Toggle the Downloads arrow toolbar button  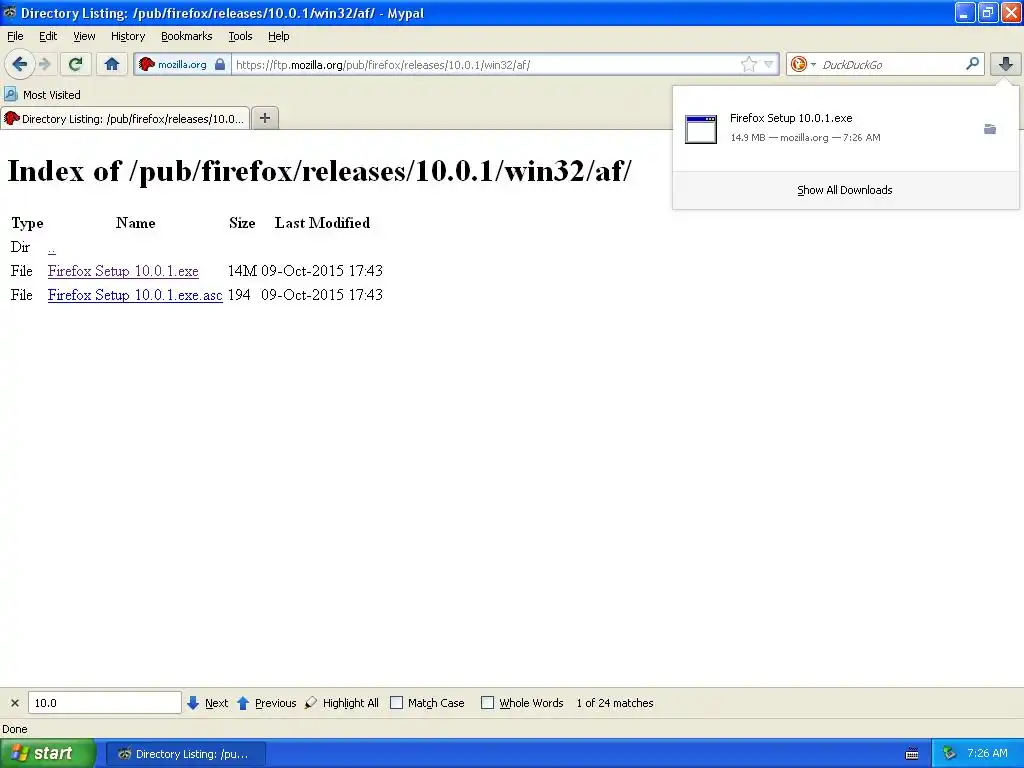[1006, 64]
